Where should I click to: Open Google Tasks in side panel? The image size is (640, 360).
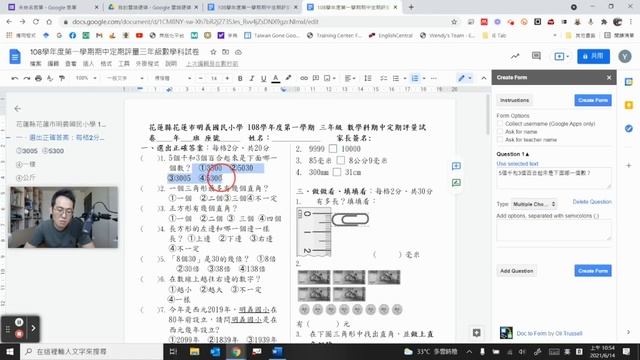click(629, 128)
